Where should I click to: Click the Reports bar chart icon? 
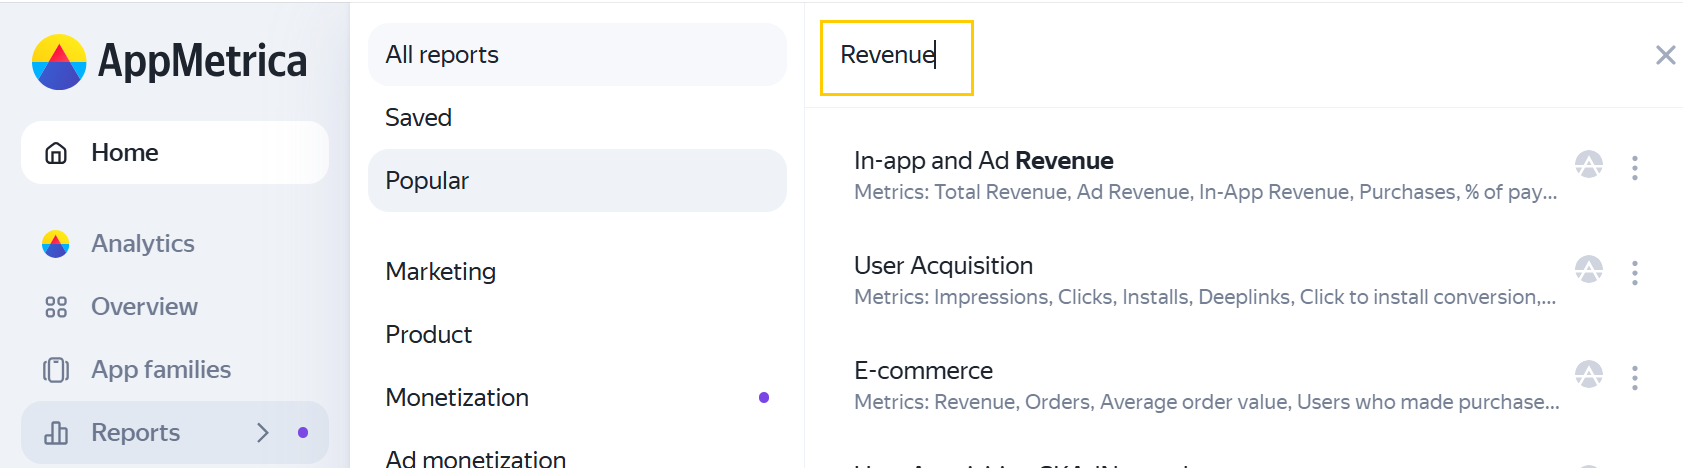56,433
